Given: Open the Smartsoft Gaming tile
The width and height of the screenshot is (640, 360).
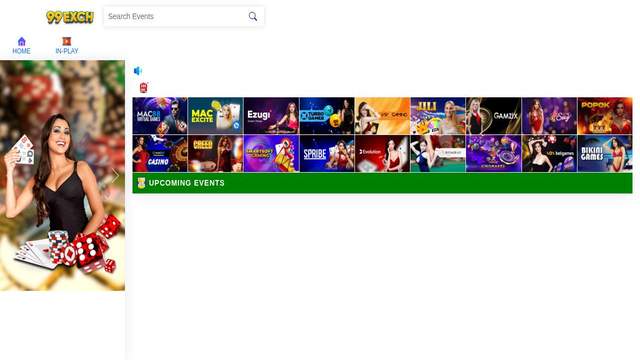Looking at the screenshot, I should pyautogui.click(x=271, y=153).
